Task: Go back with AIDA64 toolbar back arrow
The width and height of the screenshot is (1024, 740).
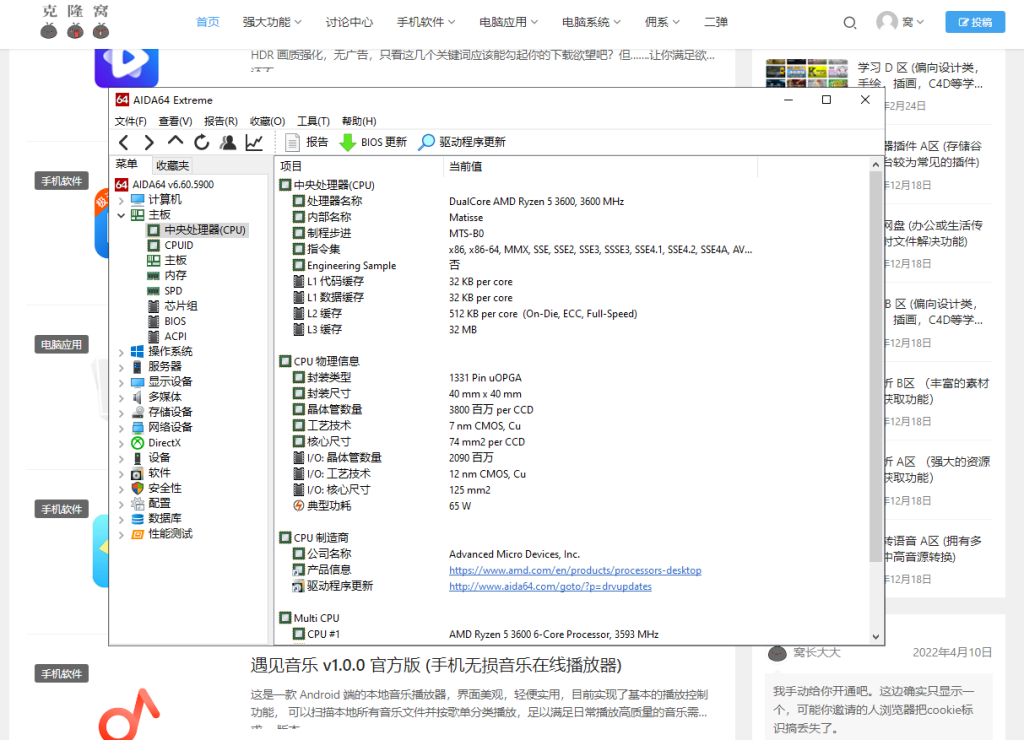Action: click(124, 142)
